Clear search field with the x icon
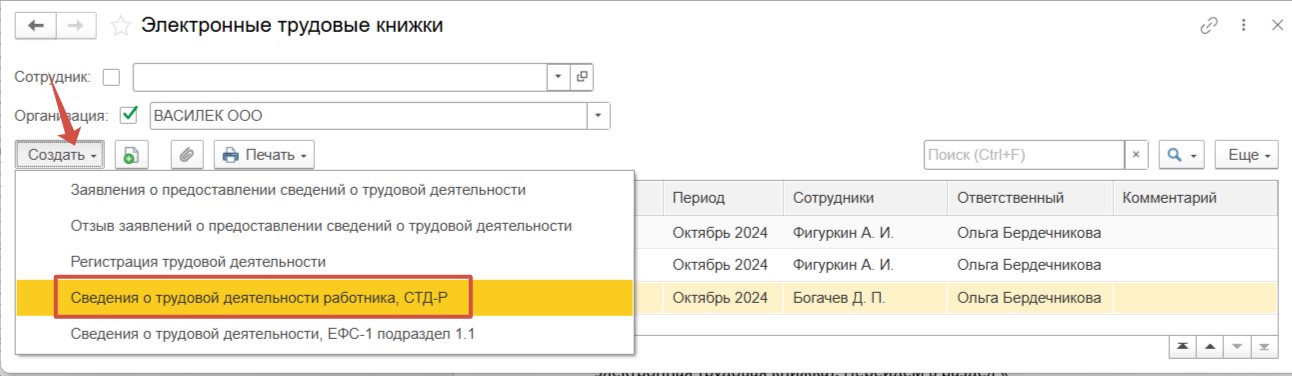This screenshot has height=376, width=1292. pos(1135,155)
